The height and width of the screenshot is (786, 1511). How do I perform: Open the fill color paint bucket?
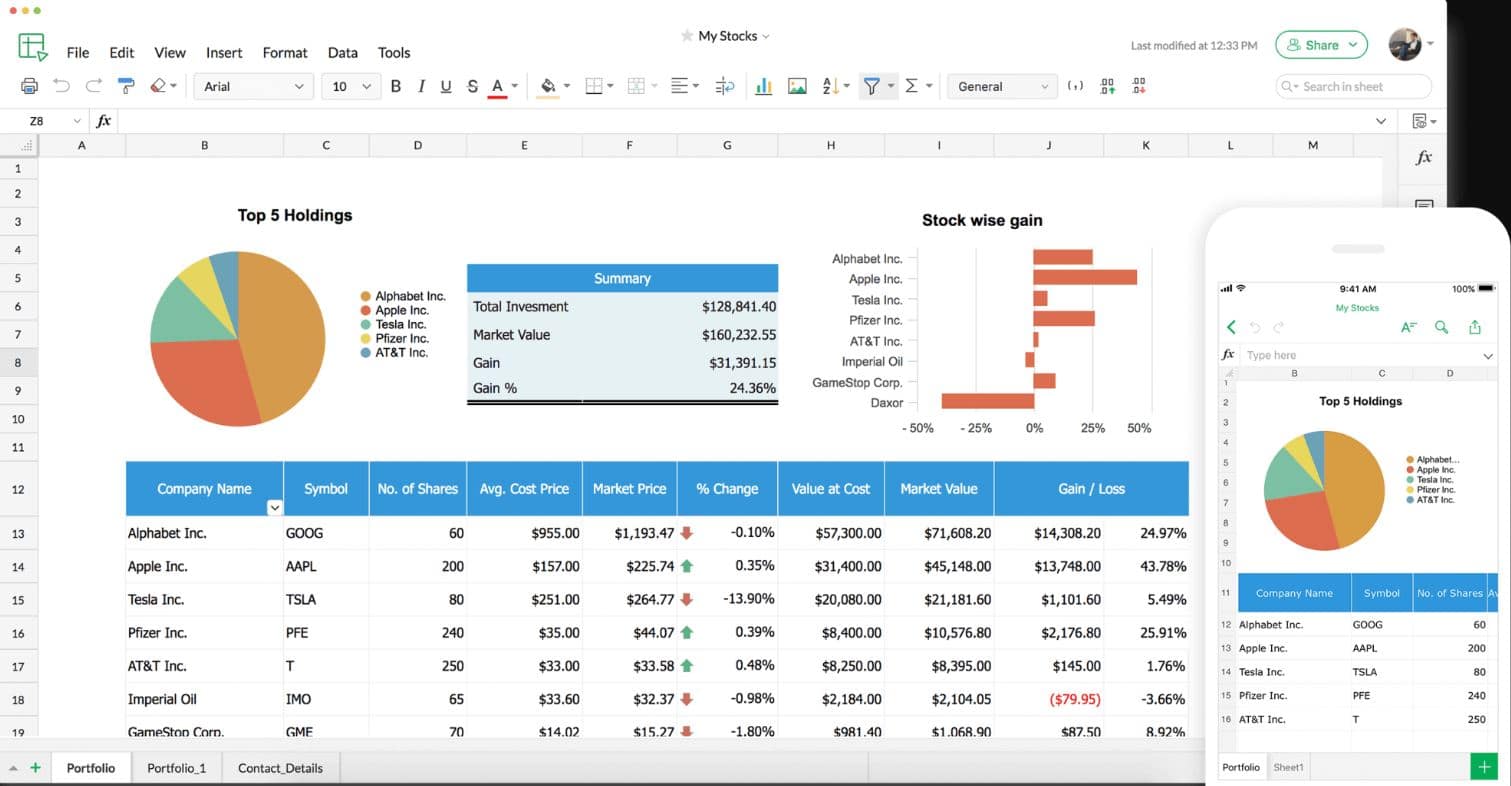click(x=547, y=87)
